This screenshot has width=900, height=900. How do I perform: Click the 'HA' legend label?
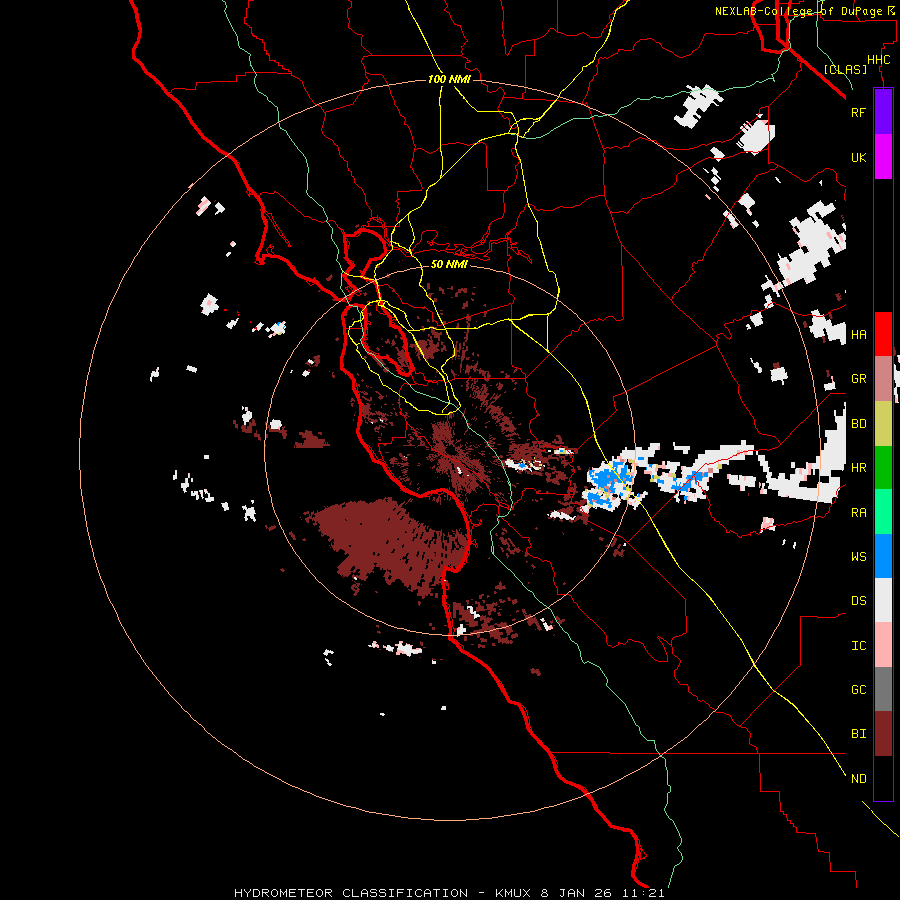pos(859,335)
